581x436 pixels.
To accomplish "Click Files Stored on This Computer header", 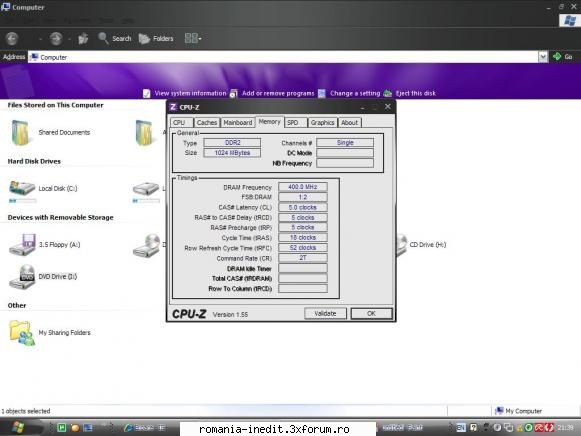I will 56,105.
